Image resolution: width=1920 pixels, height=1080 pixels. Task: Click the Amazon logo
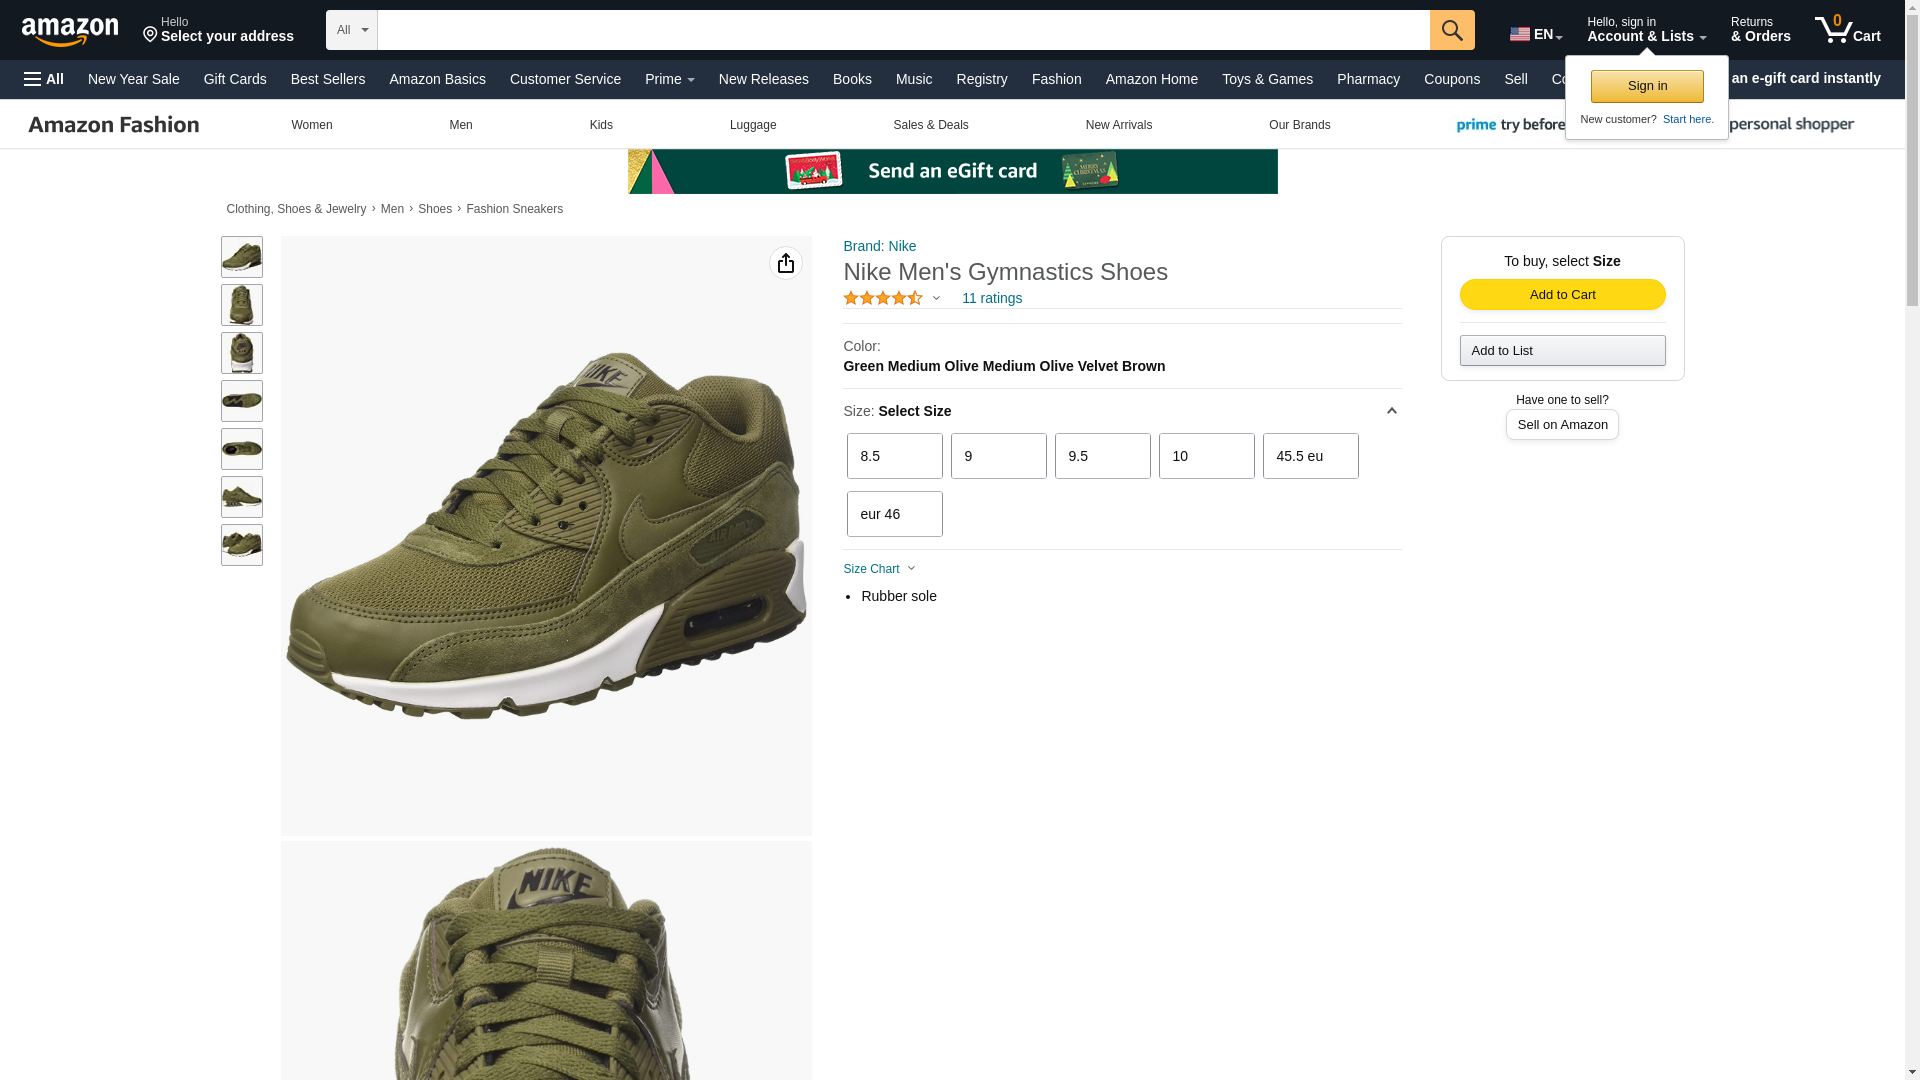[70, 32]
